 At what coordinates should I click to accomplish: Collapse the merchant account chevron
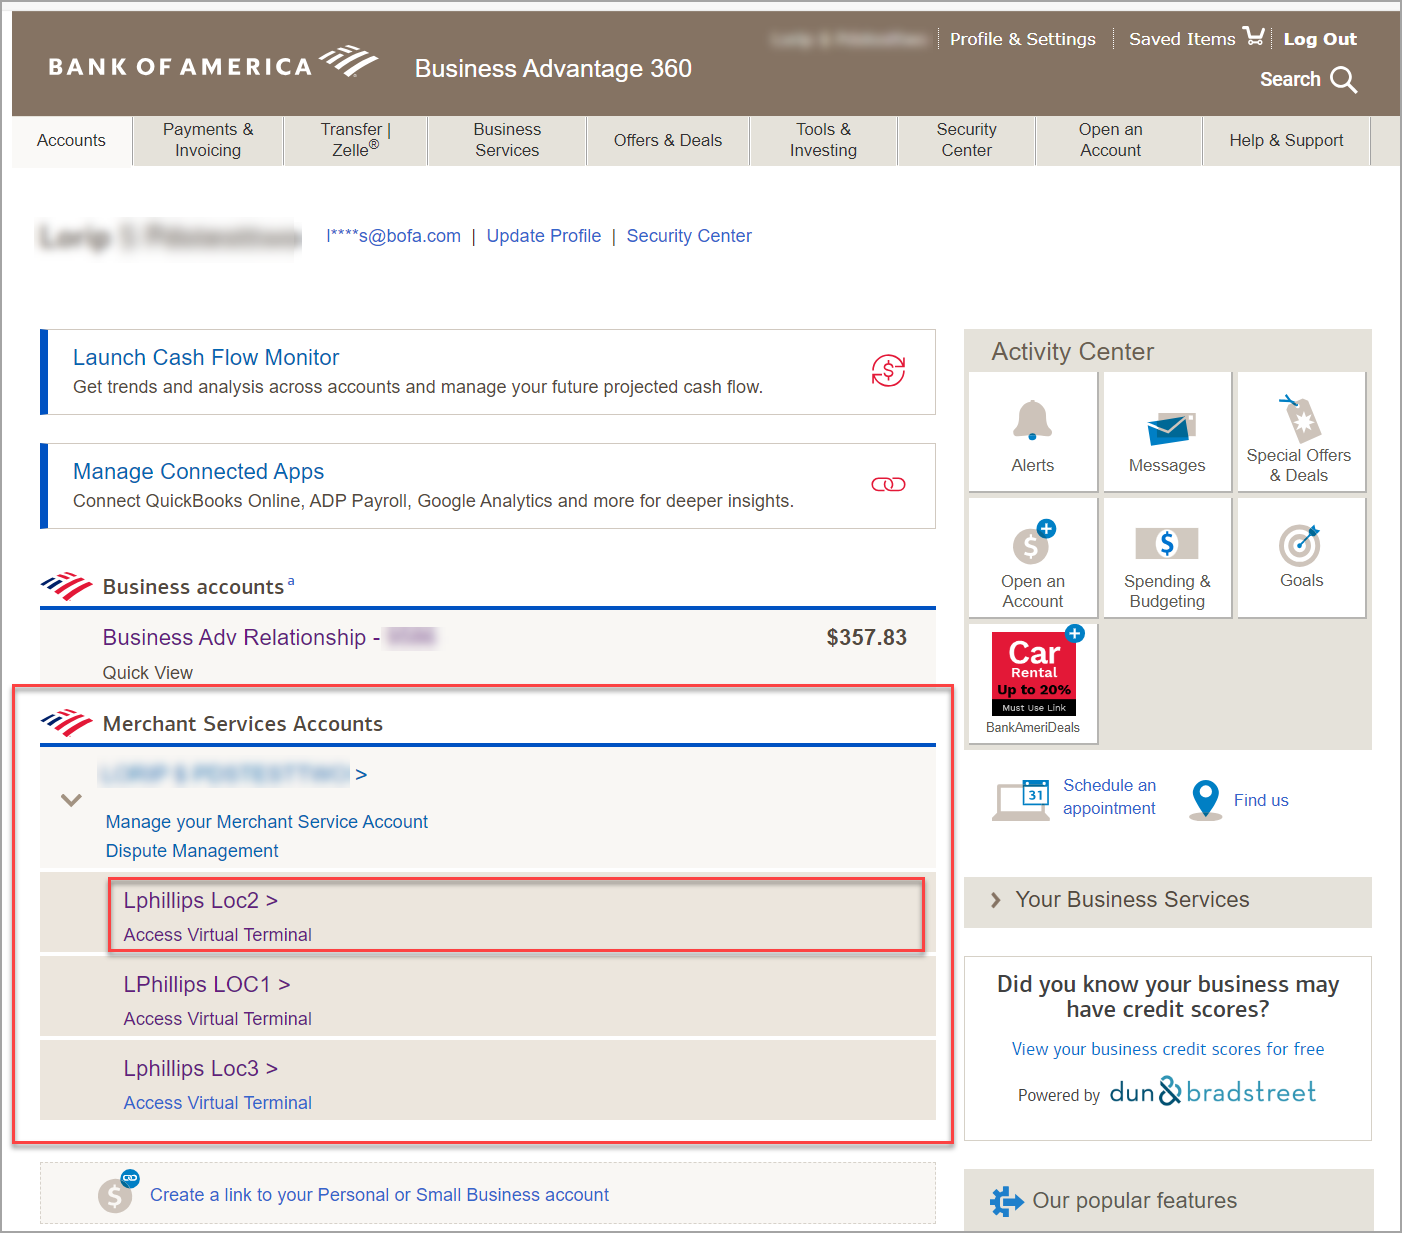coord(71,800)
